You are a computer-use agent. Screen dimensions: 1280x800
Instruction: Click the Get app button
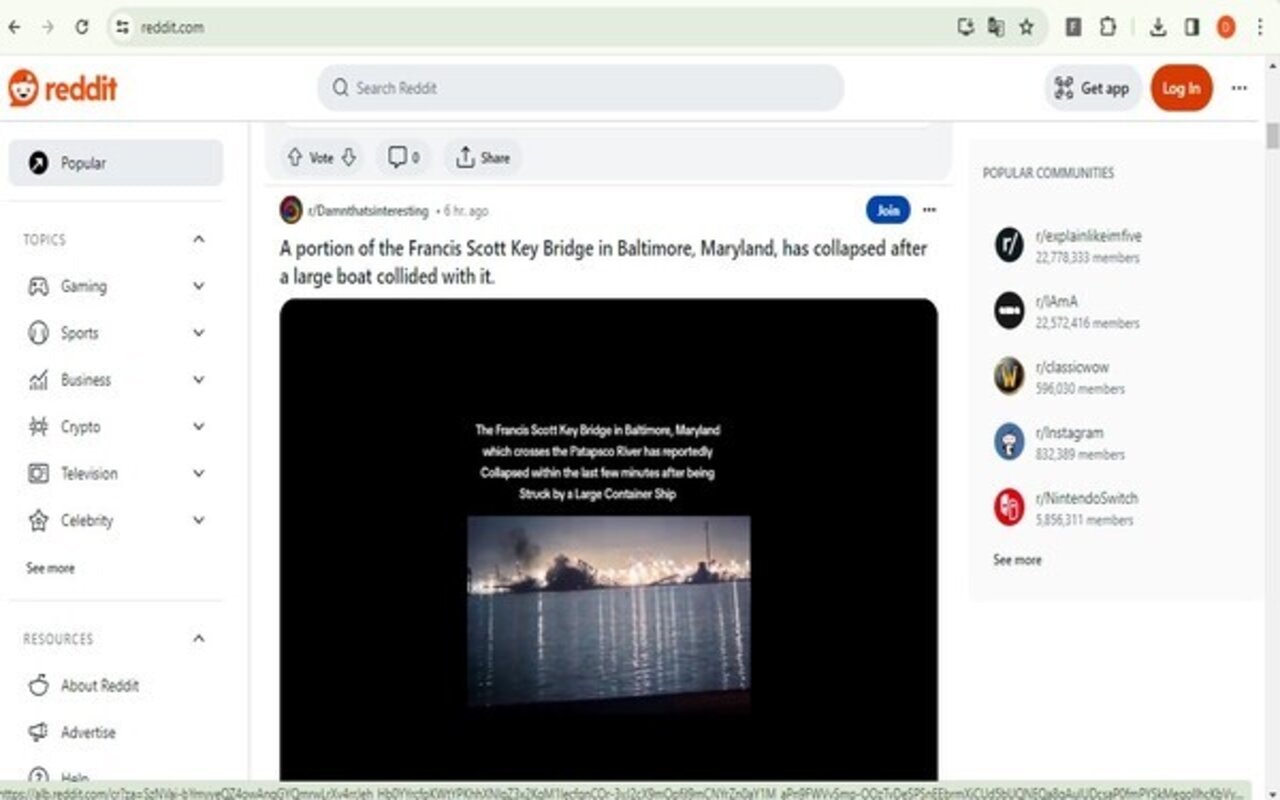pyautogui.click(x=1093, y=88)
